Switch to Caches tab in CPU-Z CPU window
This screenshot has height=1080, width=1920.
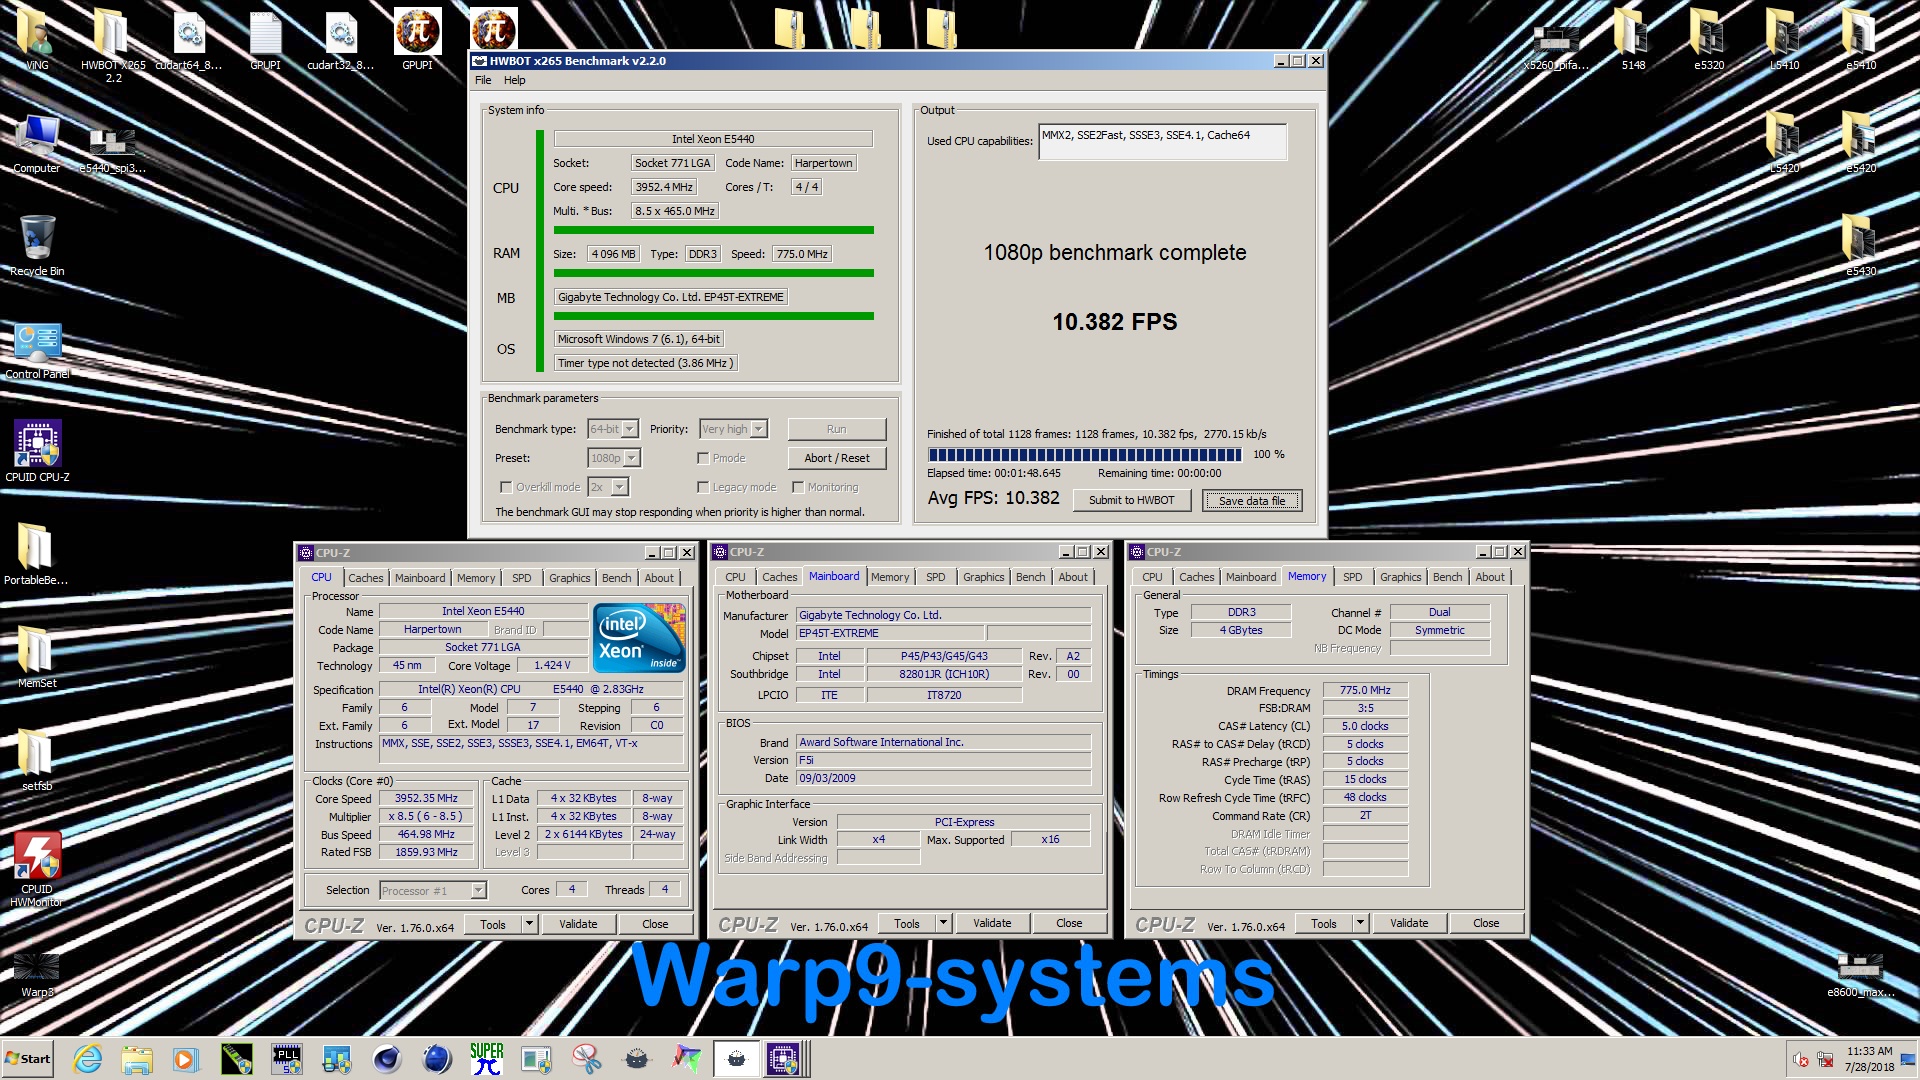tap(365, 578)
